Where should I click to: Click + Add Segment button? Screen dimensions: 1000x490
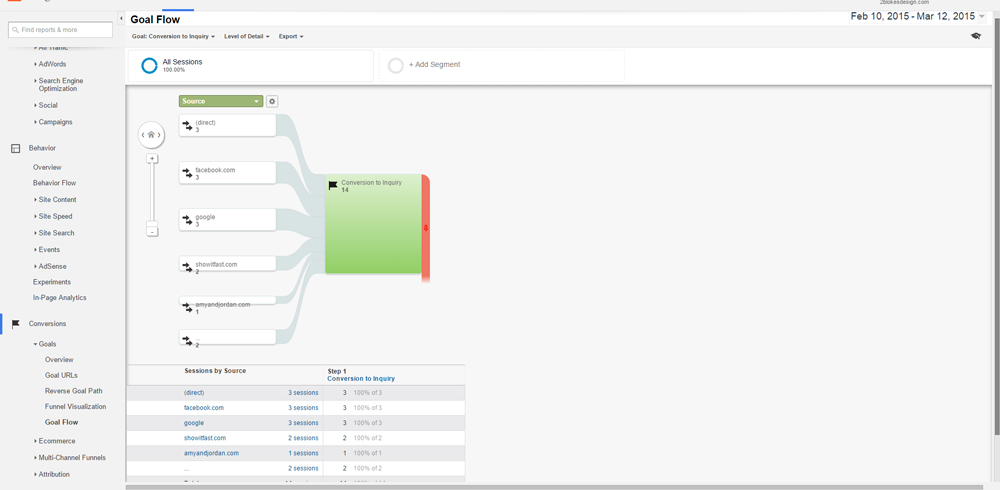pyautogui.click(x=434, y=64)
